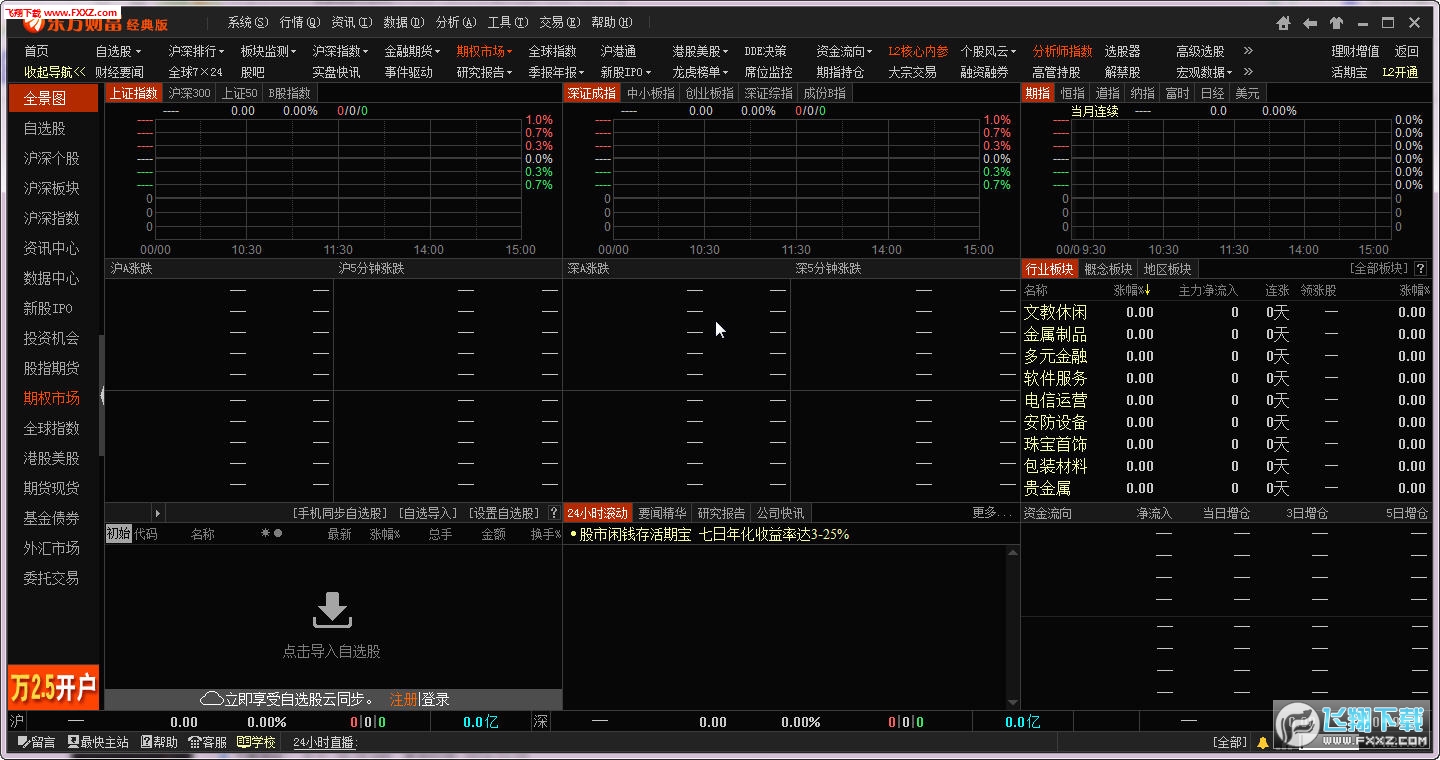
Task: Select 全景图 in the sidebar
Action: 53,98
